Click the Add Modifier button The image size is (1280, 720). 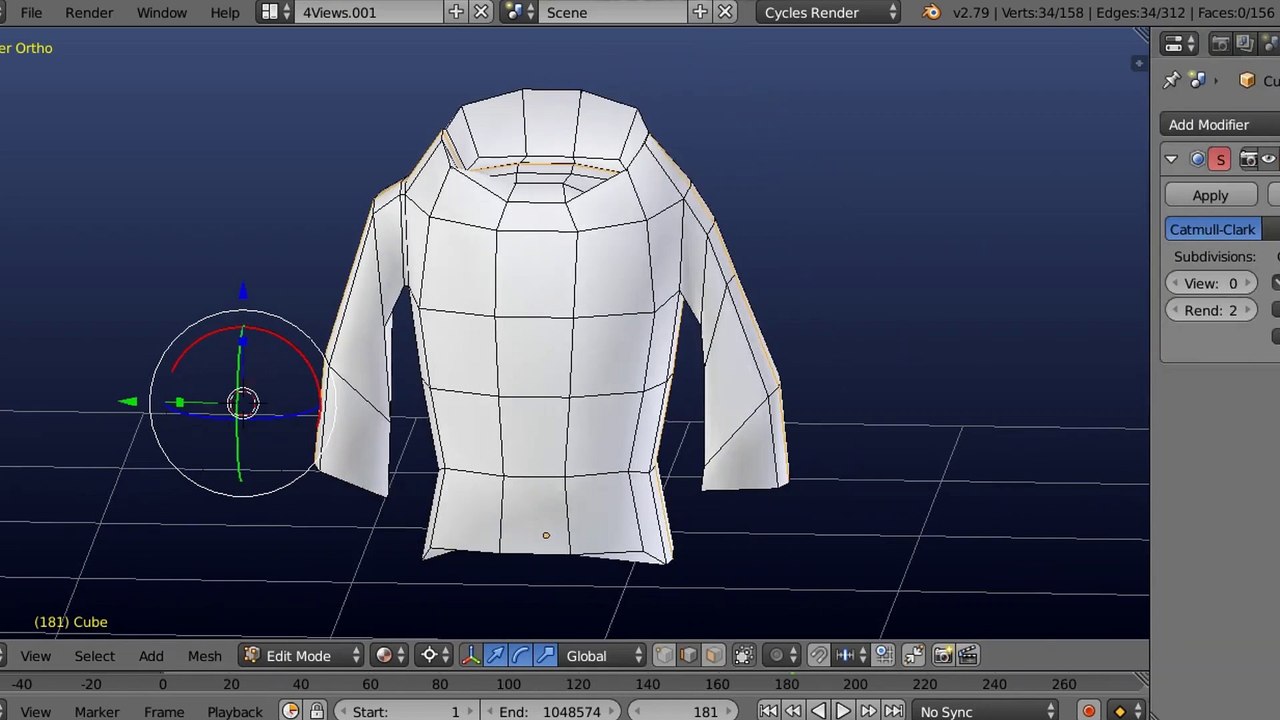coord(1220,125)
